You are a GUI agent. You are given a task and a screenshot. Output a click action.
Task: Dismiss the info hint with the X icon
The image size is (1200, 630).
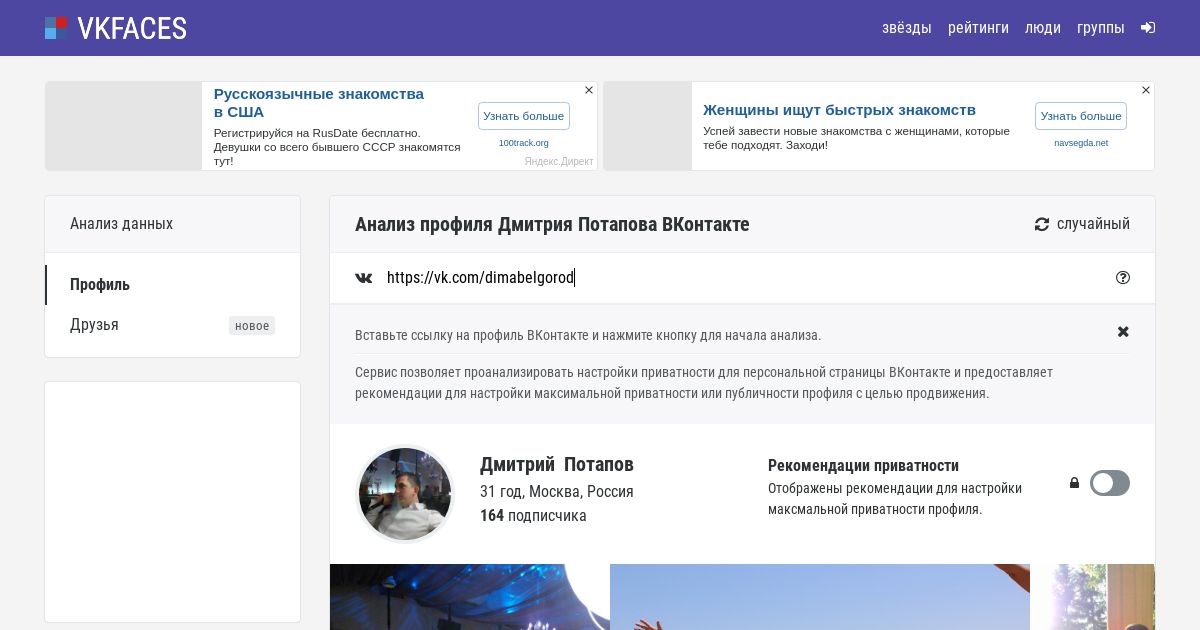pos(1123,332)
